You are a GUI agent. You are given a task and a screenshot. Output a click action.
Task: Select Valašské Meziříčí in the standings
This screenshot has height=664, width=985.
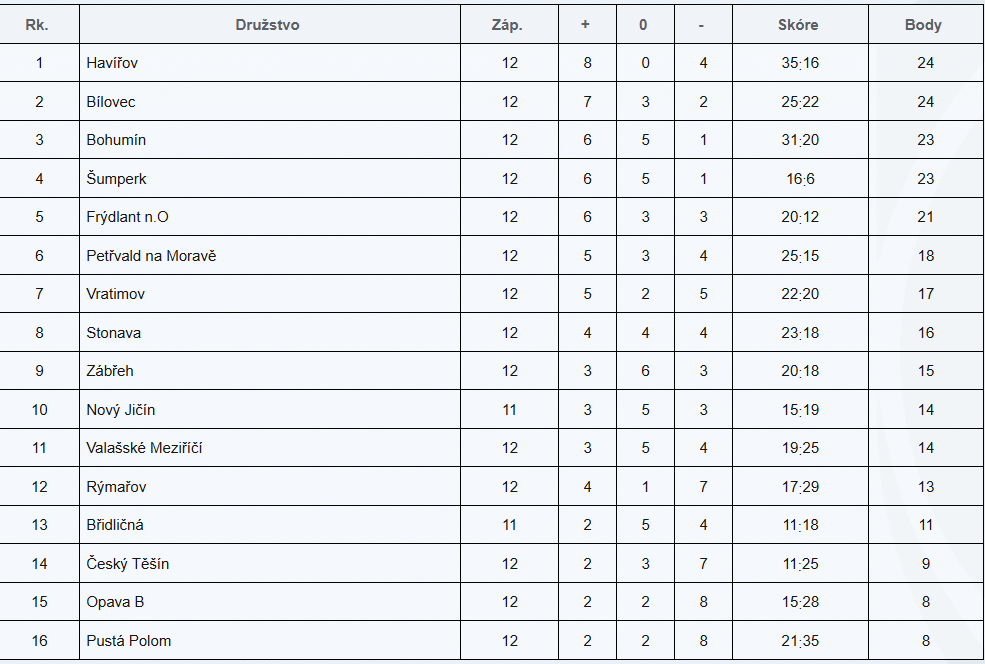[x=144, y=448]
